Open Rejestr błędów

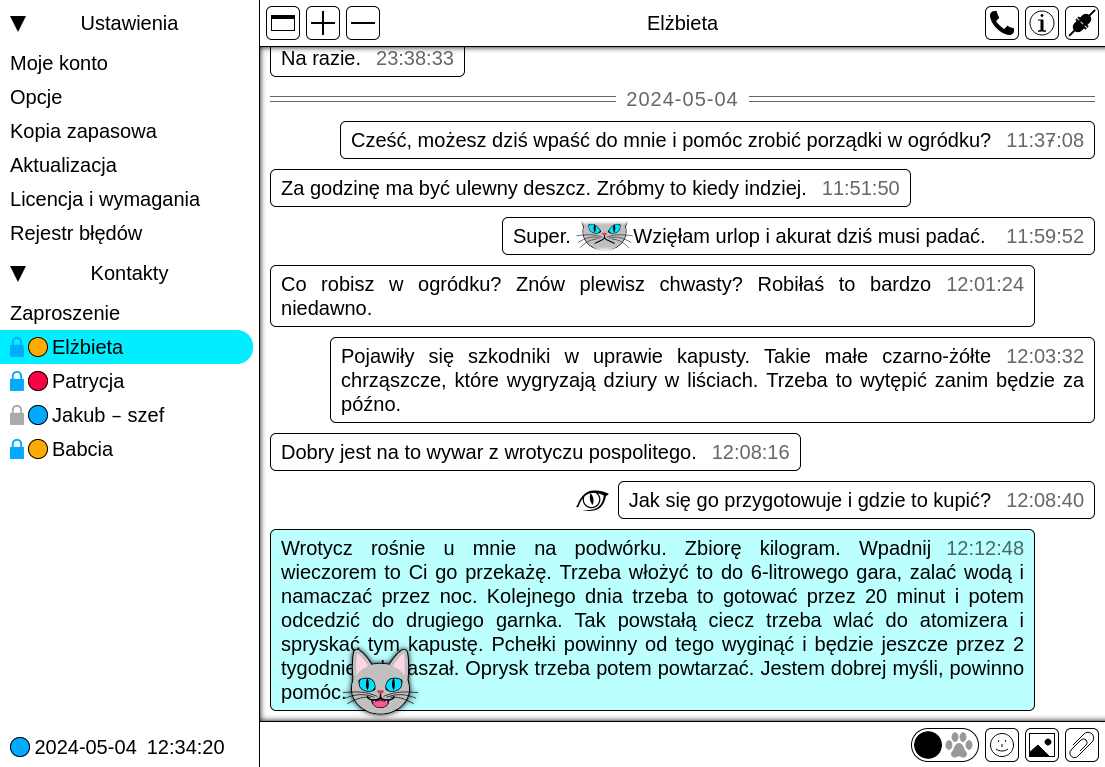tap(76, 233)
